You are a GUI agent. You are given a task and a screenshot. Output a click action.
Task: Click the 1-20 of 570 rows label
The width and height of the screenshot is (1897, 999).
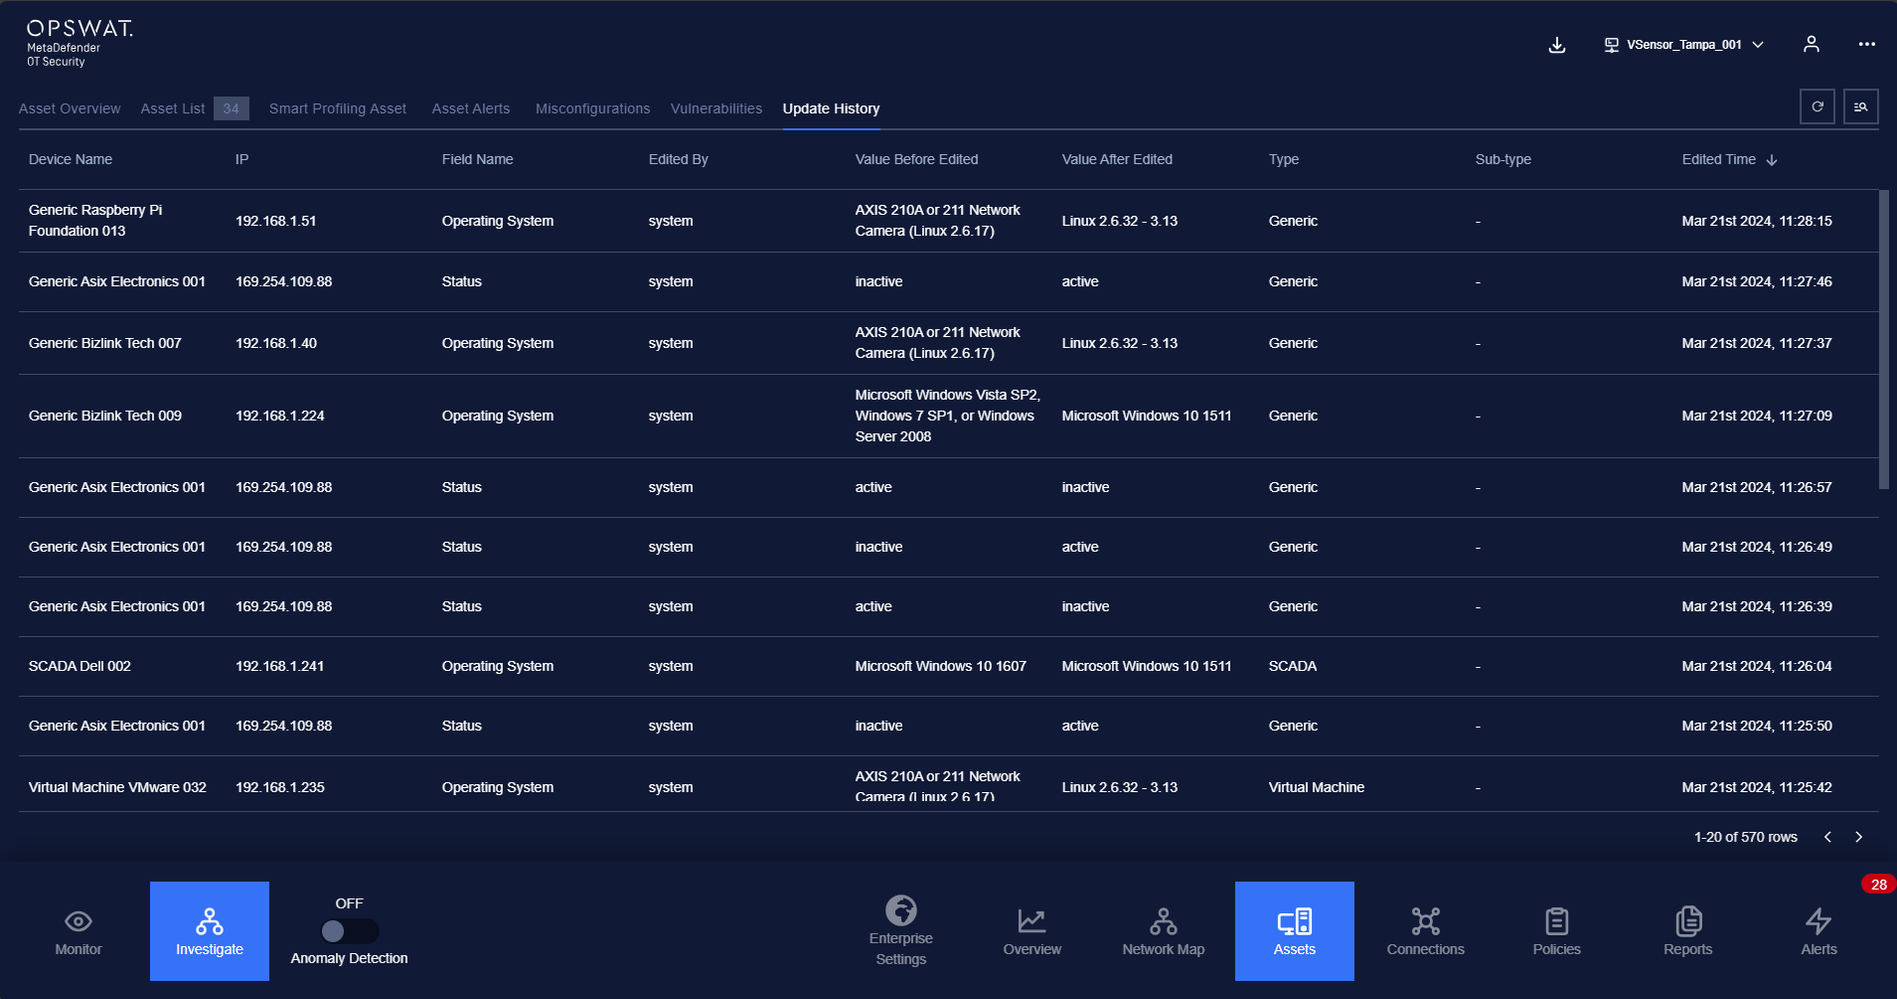[1745, 837]
